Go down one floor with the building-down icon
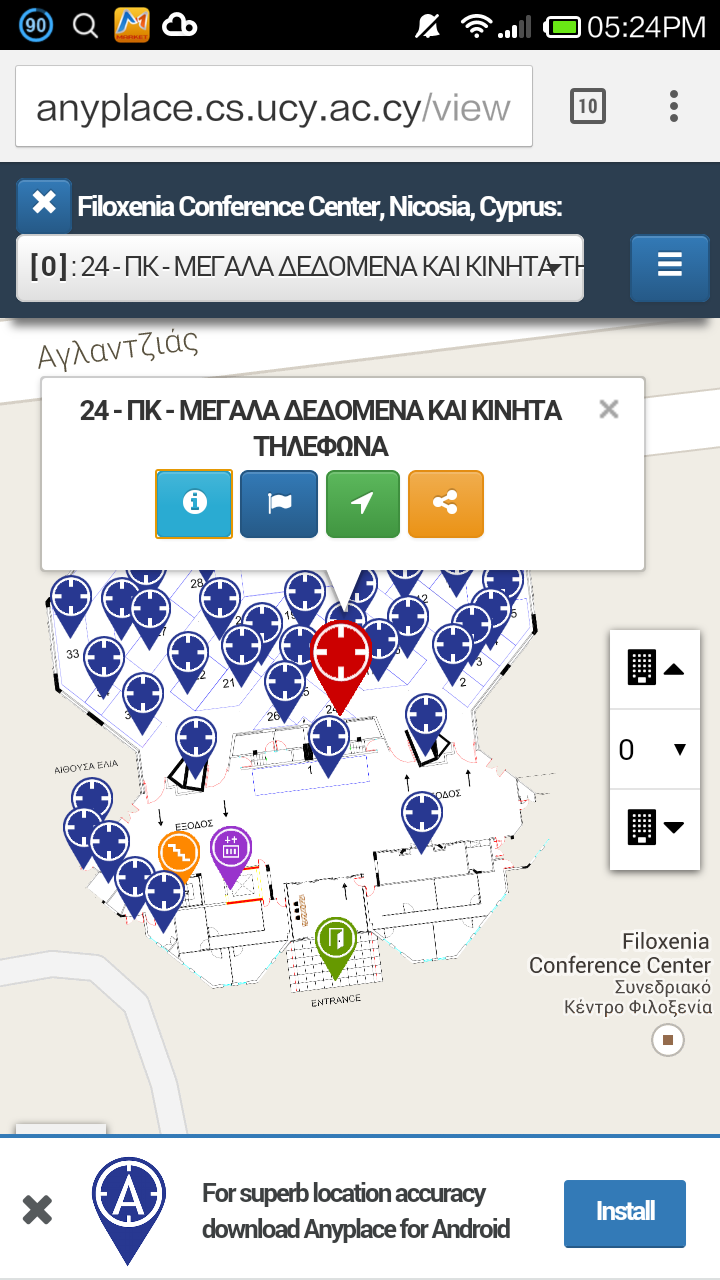720x1280 pixels. [655, 827]
